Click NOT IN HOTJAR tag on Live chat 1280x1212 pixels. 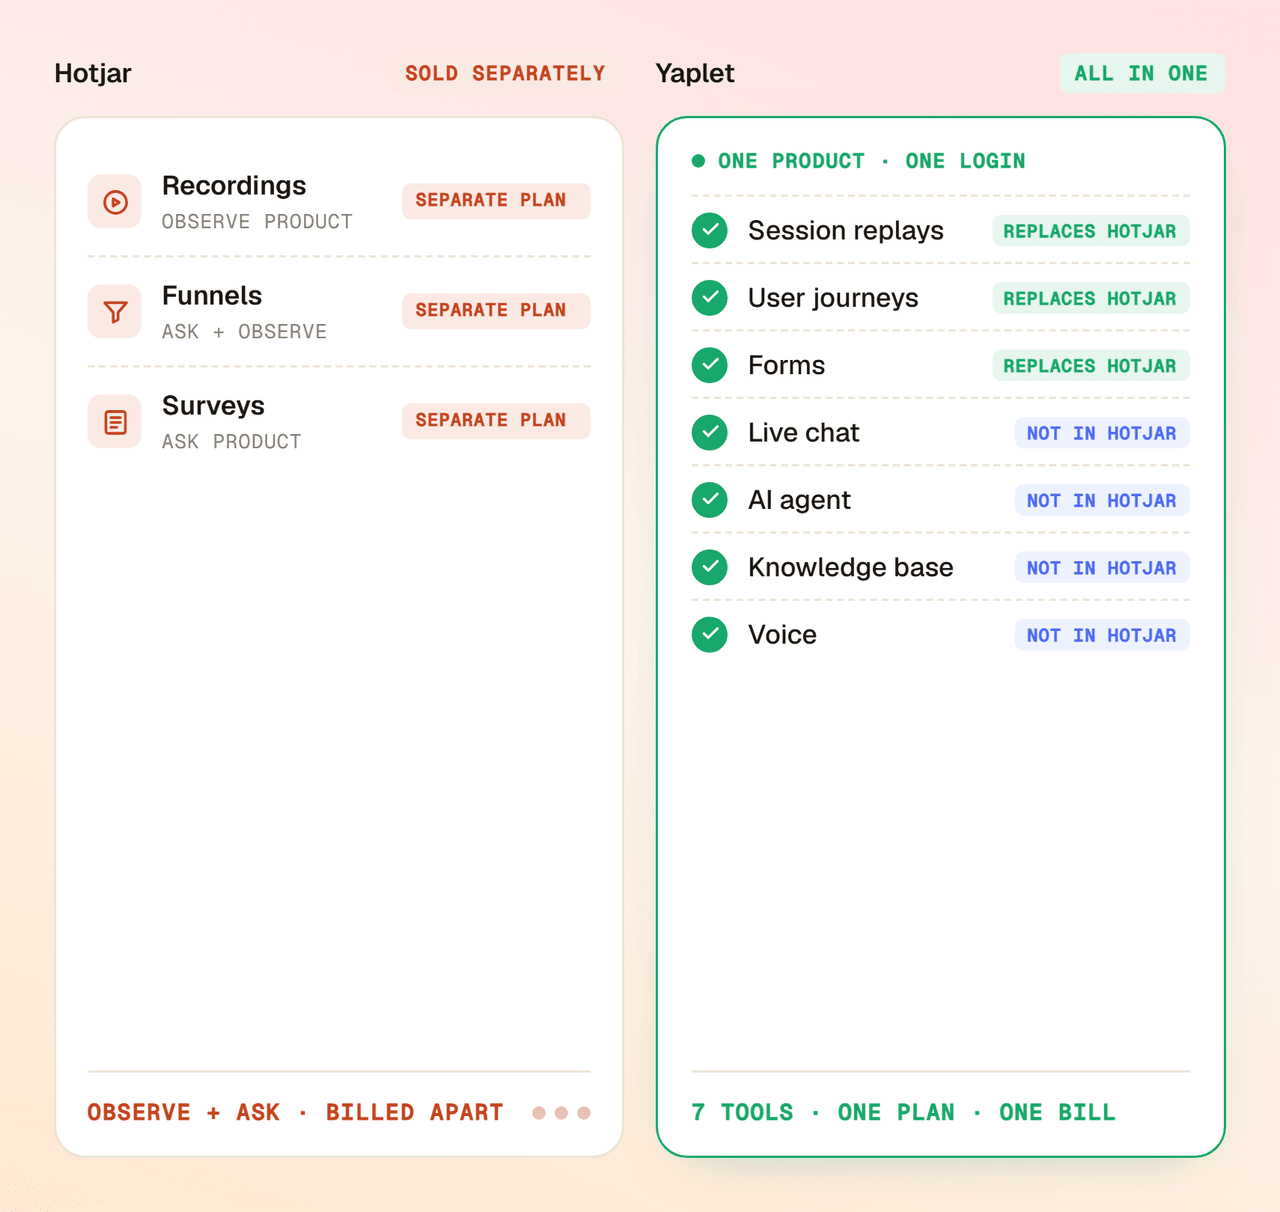click(x=1102, y=433)
